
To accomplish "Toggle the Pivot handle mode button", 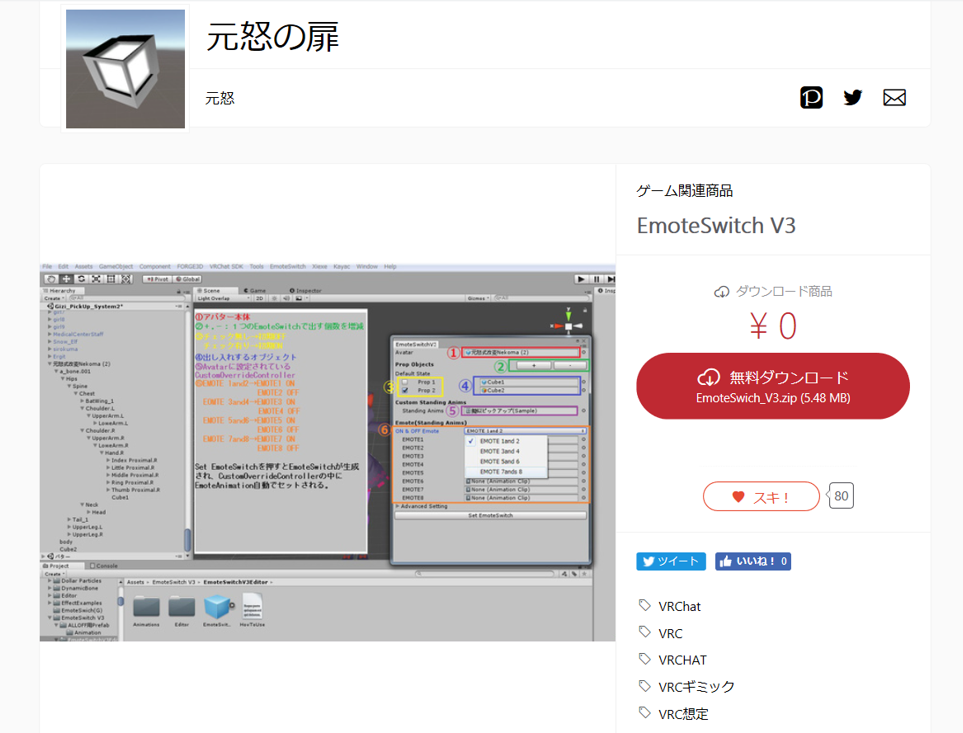I will (x=155, y=279).
